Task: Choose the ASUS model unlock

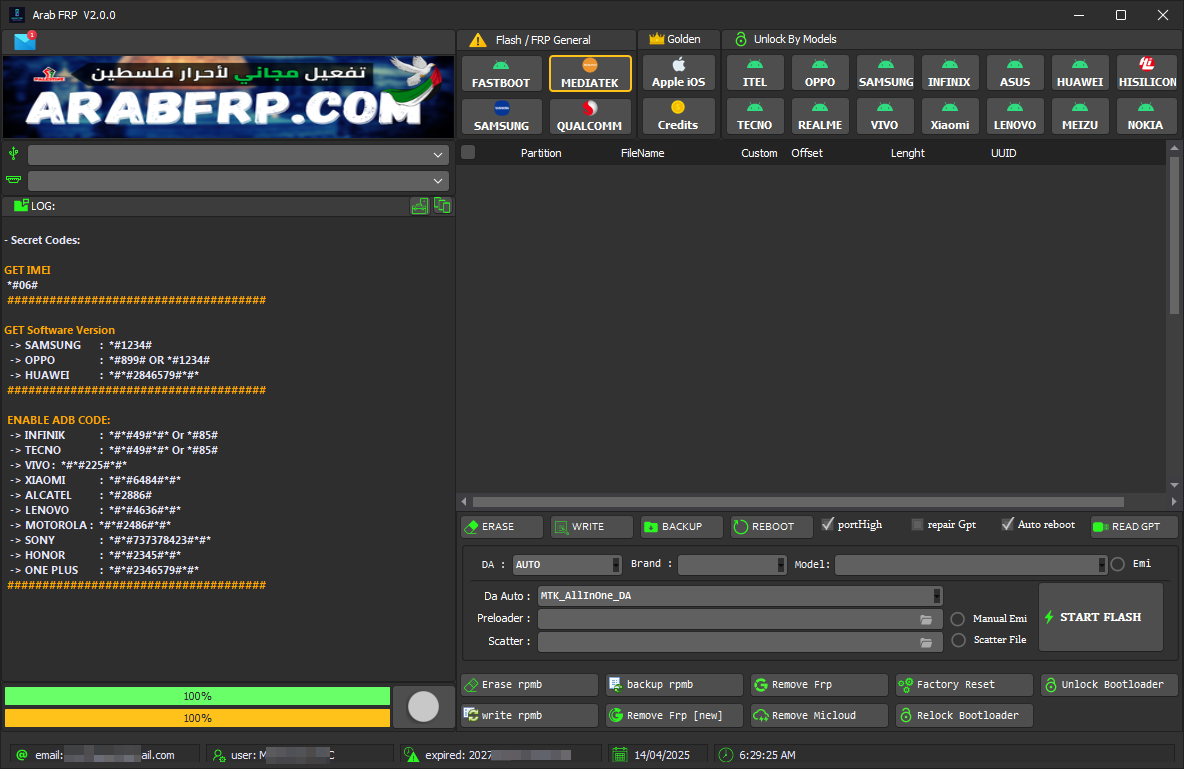Action: [1015, 73]
